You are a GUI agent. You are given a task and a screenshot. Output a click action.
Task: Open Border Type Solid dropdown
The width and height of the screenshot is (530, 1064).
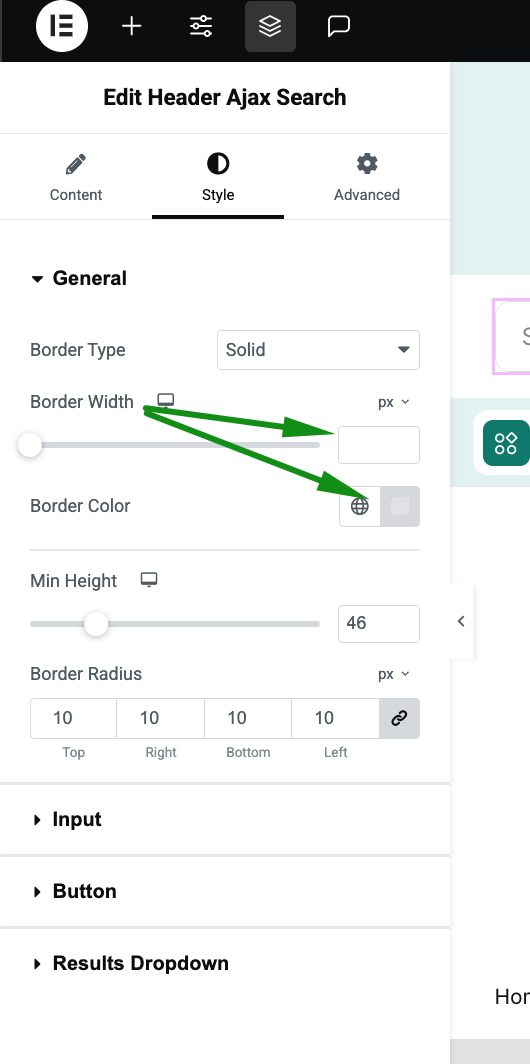click(318, 350)
